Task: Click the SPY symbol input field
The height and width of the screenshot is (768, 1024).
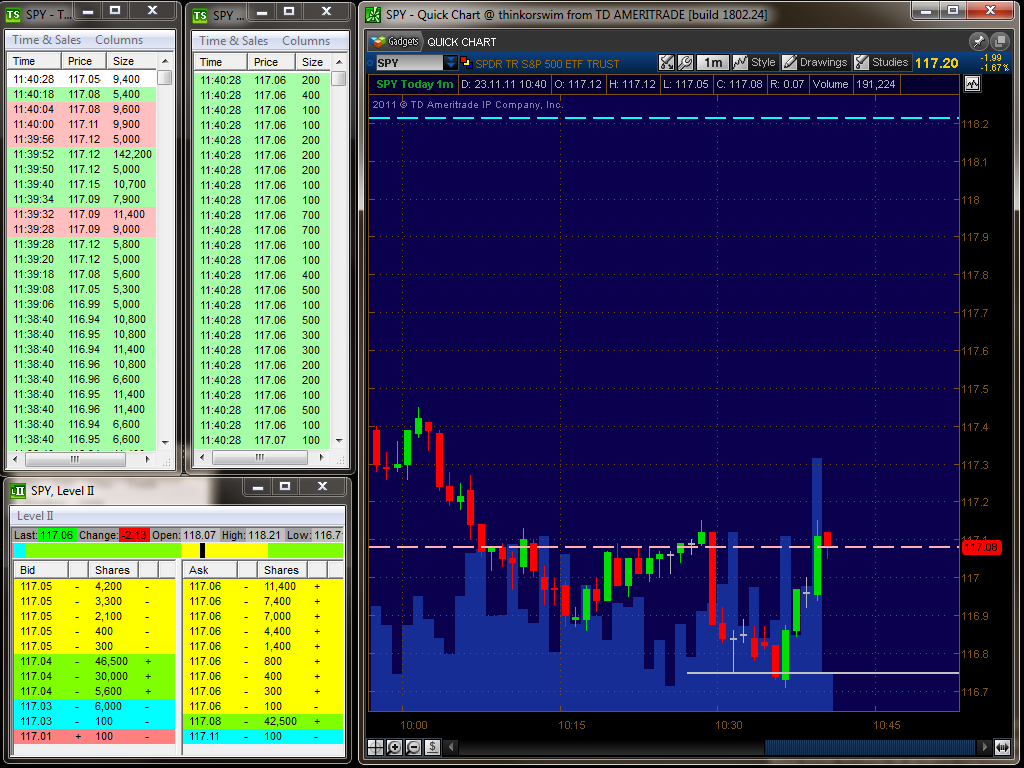Action: coord(409,63)
